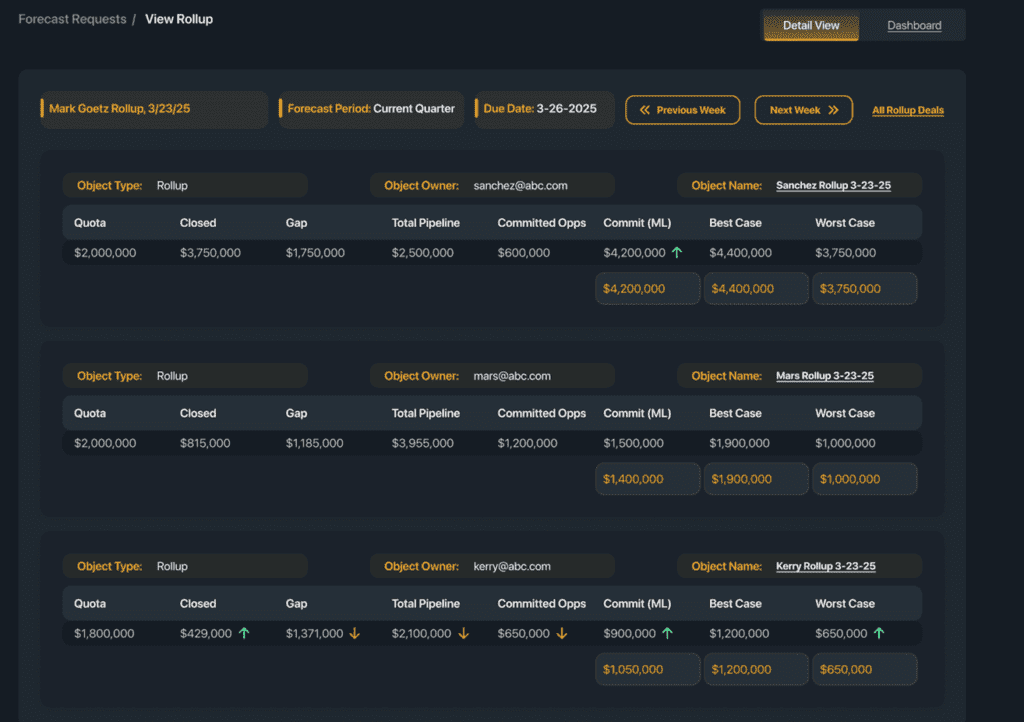Click down arrow beside Kerry Total Pipeline $2,100,000

(x=465, y=633)
